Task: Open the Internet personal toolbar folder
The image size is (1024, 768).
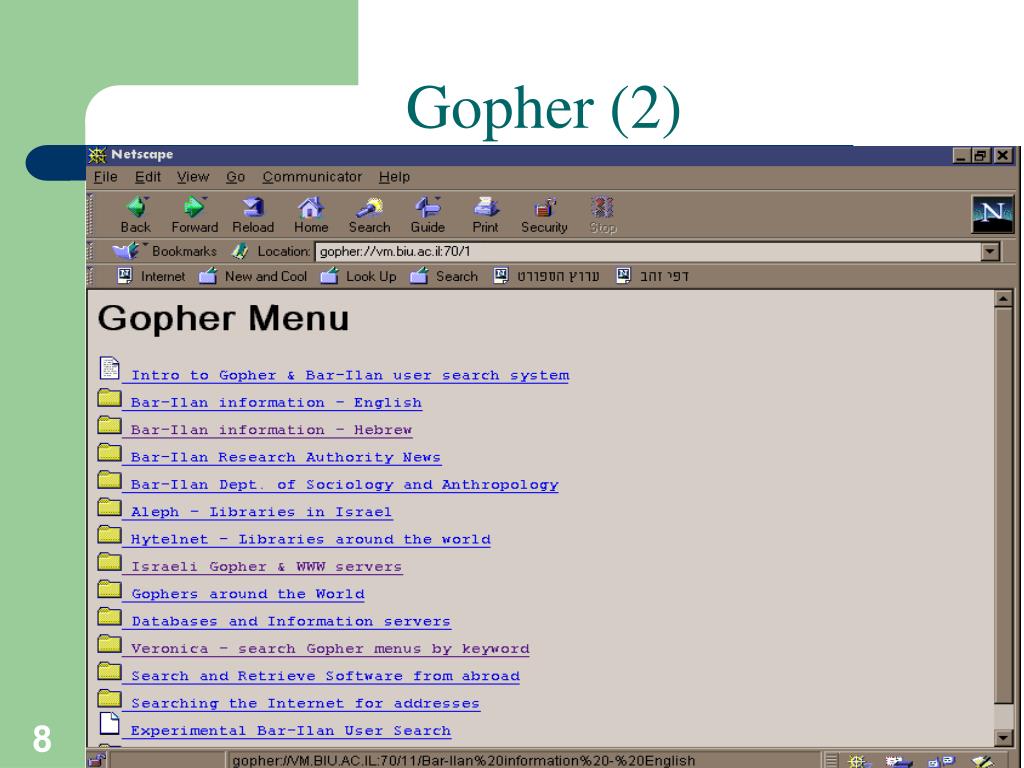Action: [x=151, y=276]
